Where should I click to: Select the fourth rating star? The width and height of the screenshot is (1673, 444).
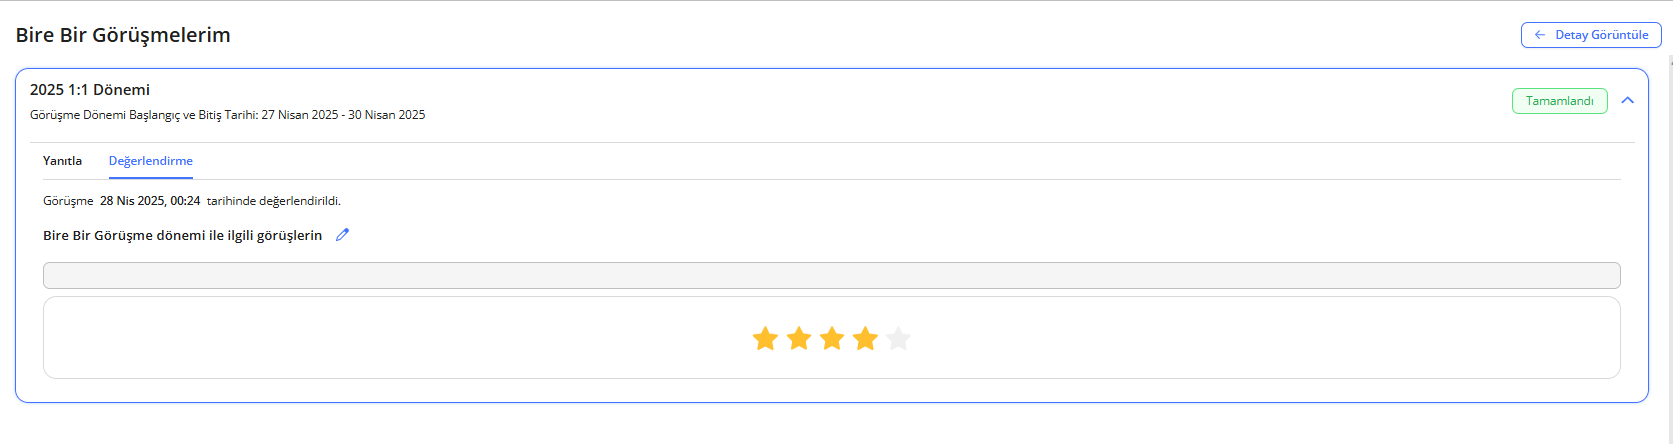(866, 339)
